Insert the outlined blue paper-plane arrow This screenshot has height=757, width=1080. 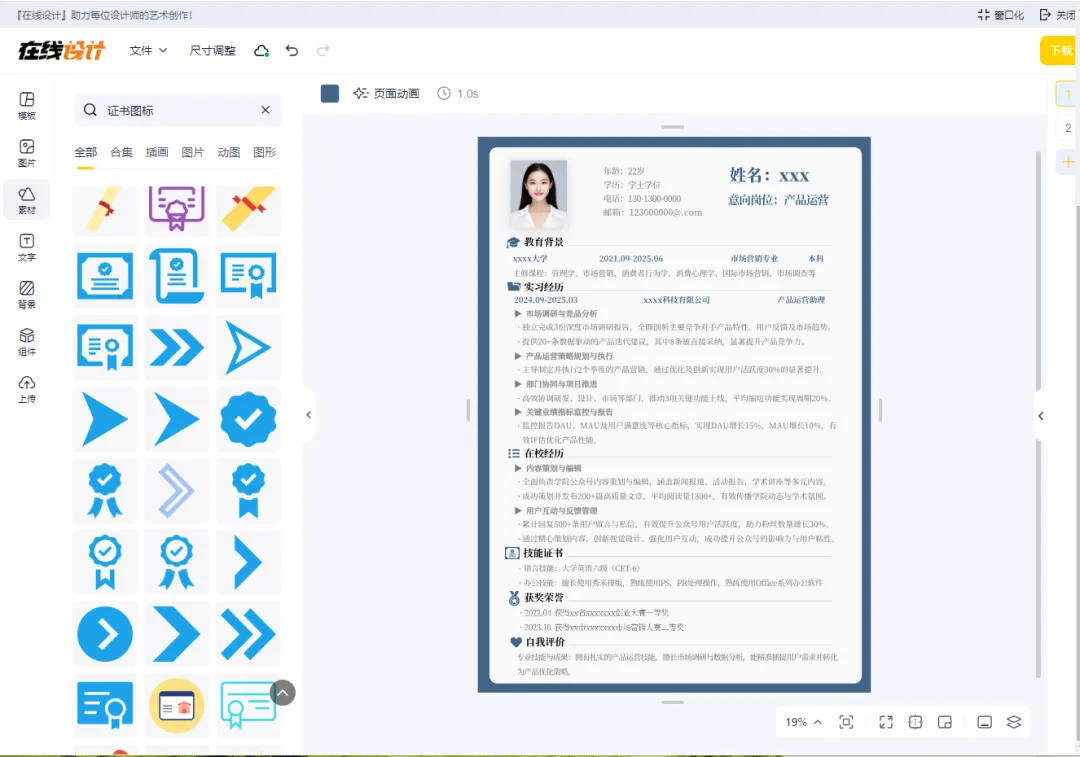coord(249,347)
